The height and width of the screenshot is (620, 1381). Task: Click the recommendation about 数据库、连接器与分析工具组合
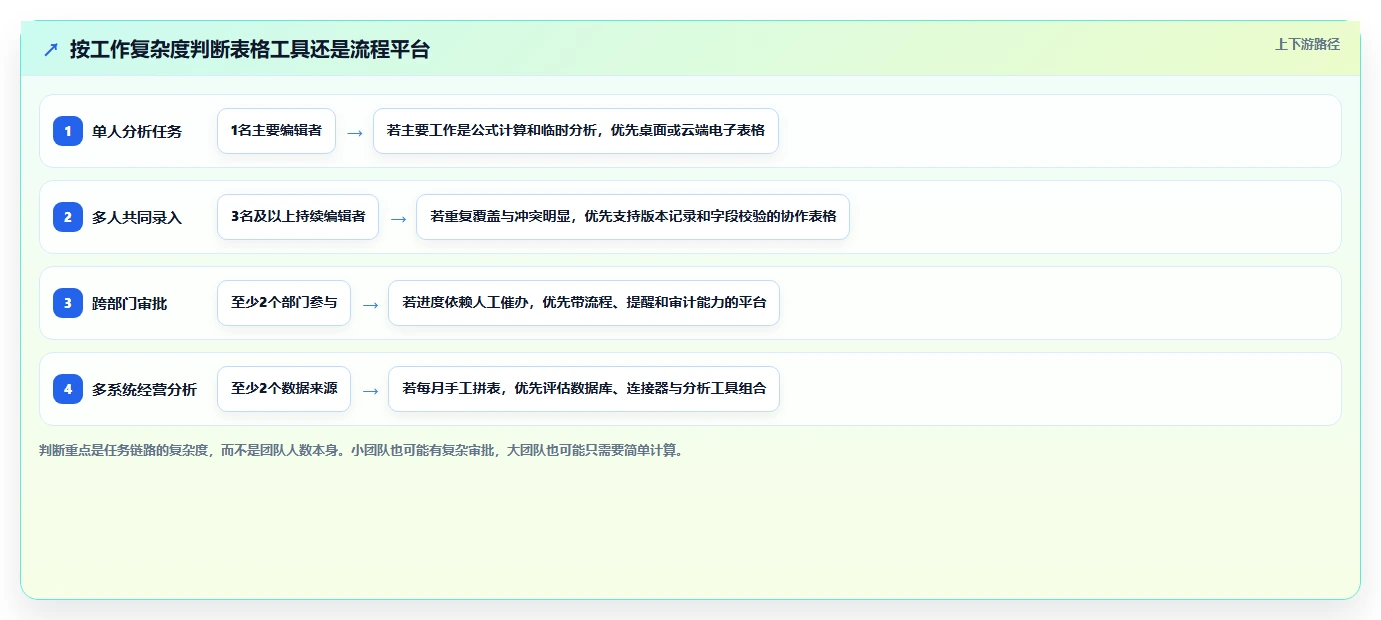click(584, 389)
